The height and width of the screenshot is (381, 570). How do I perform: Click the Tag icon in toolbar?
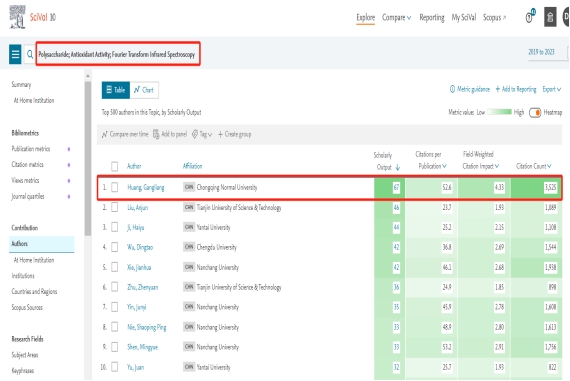pyautogui.click(x=195, y=135)
